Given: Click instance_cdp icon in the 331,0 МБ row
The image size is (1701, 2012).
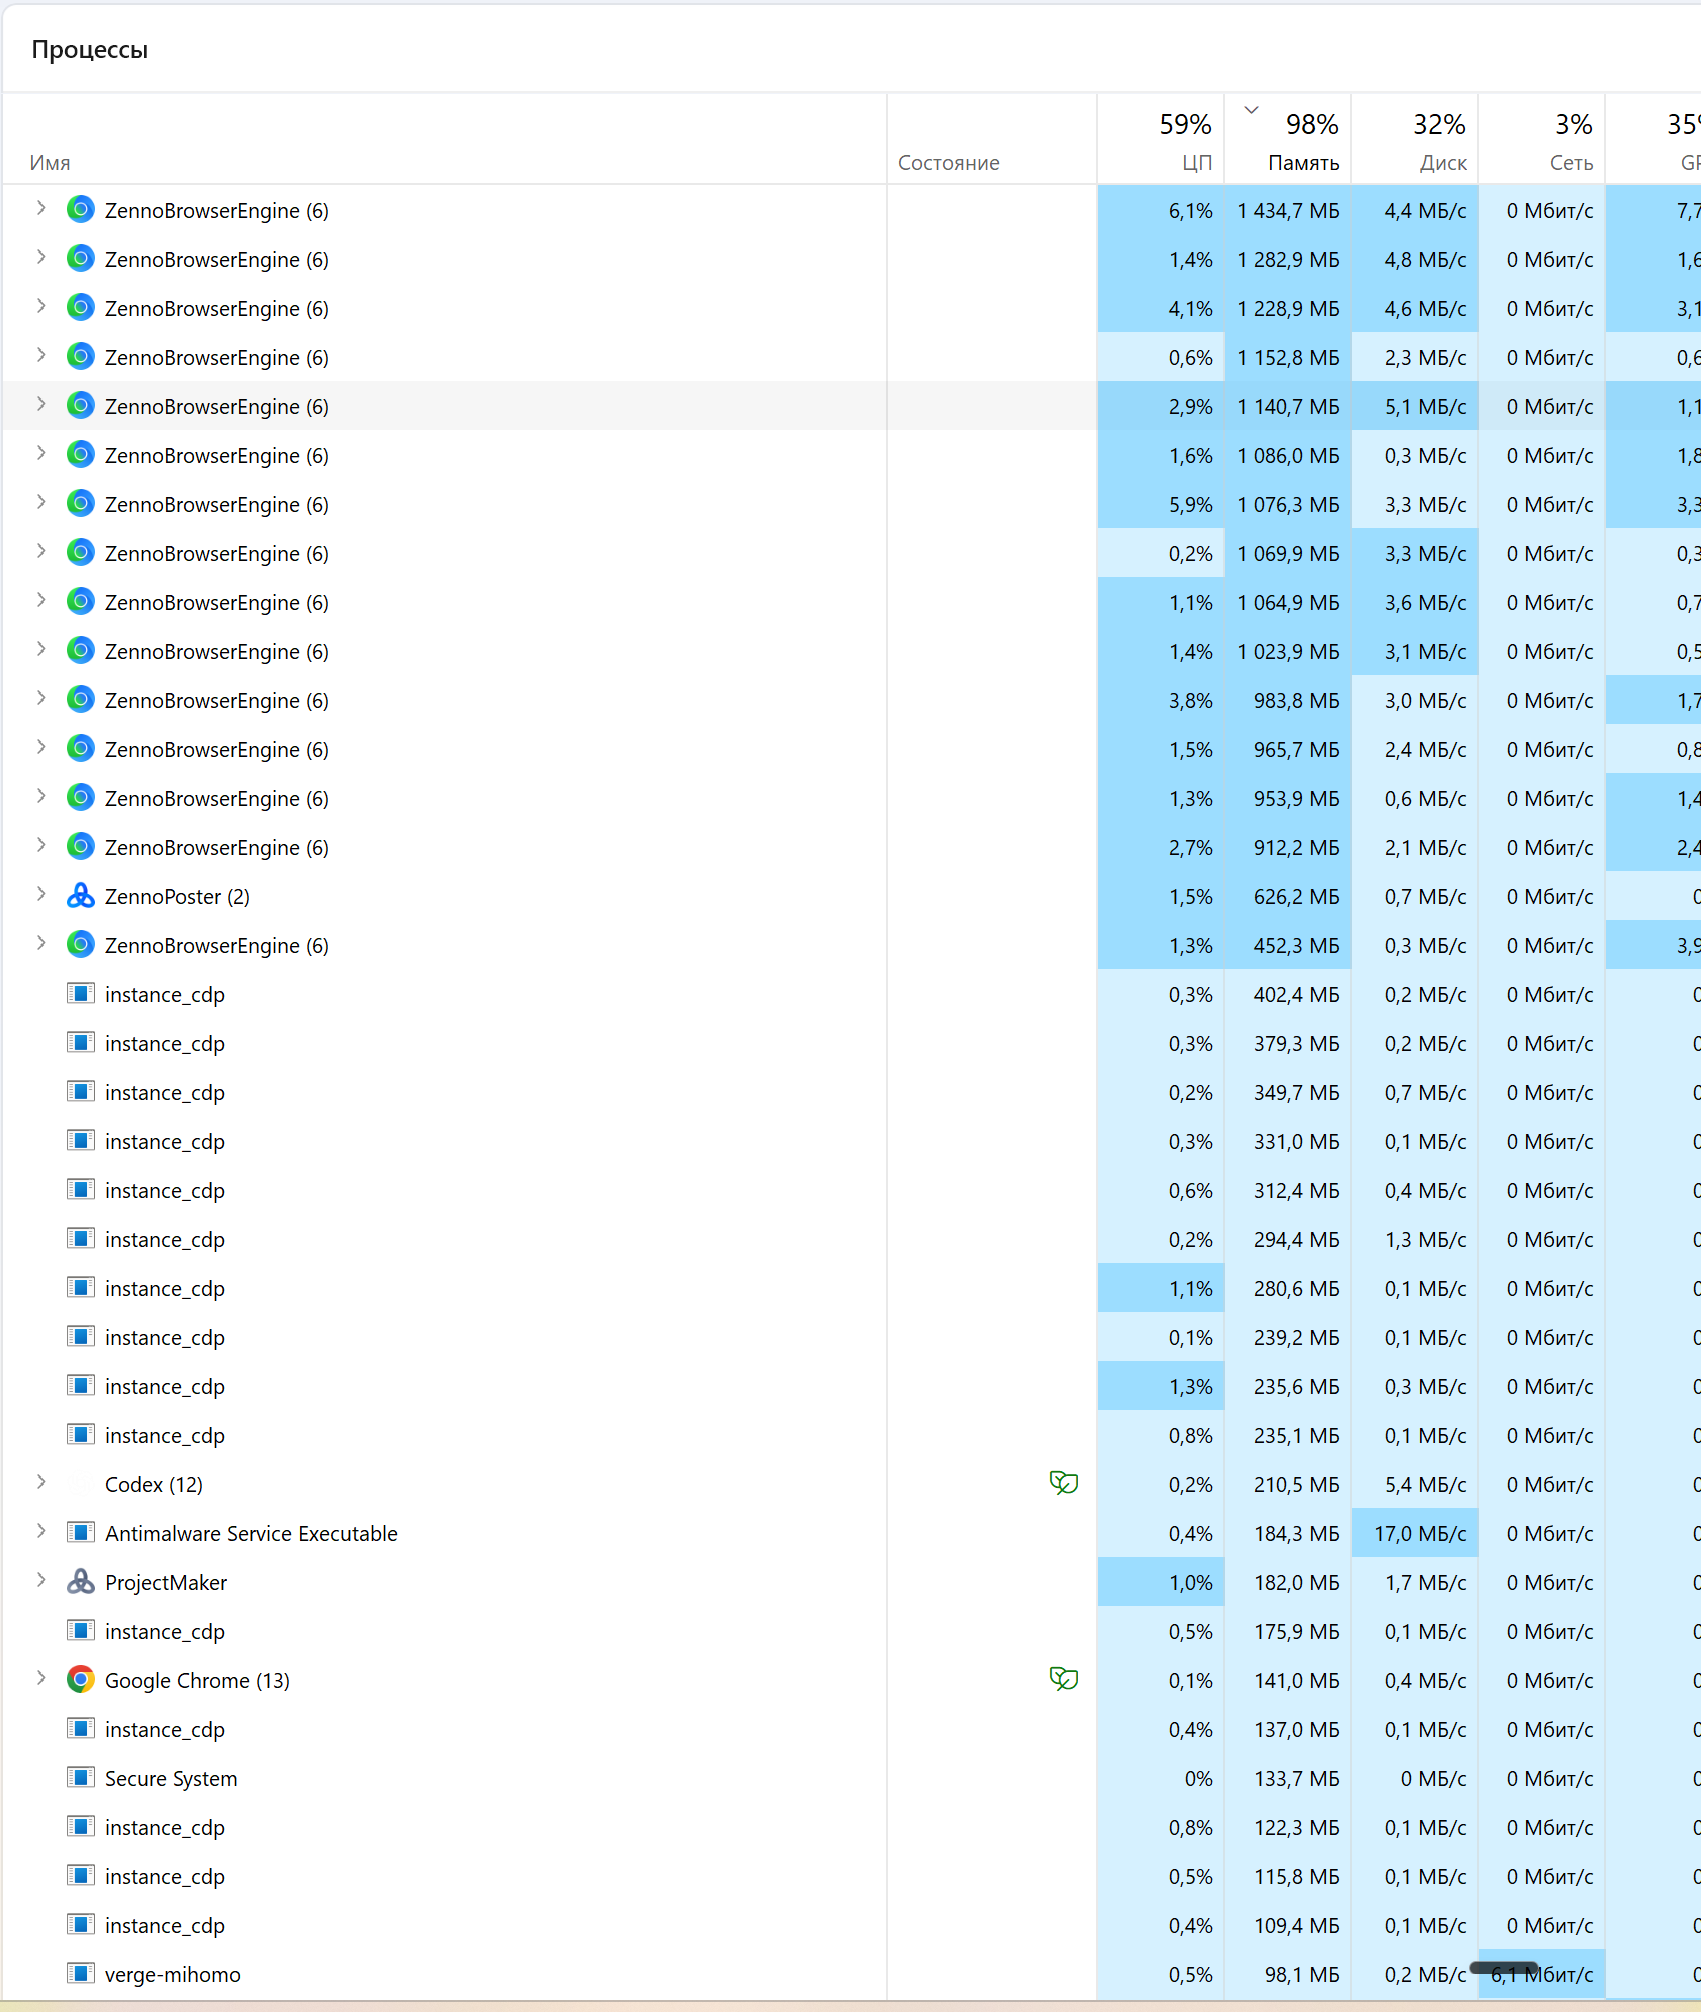Looking at the screenshot, I should [81, 1141].
